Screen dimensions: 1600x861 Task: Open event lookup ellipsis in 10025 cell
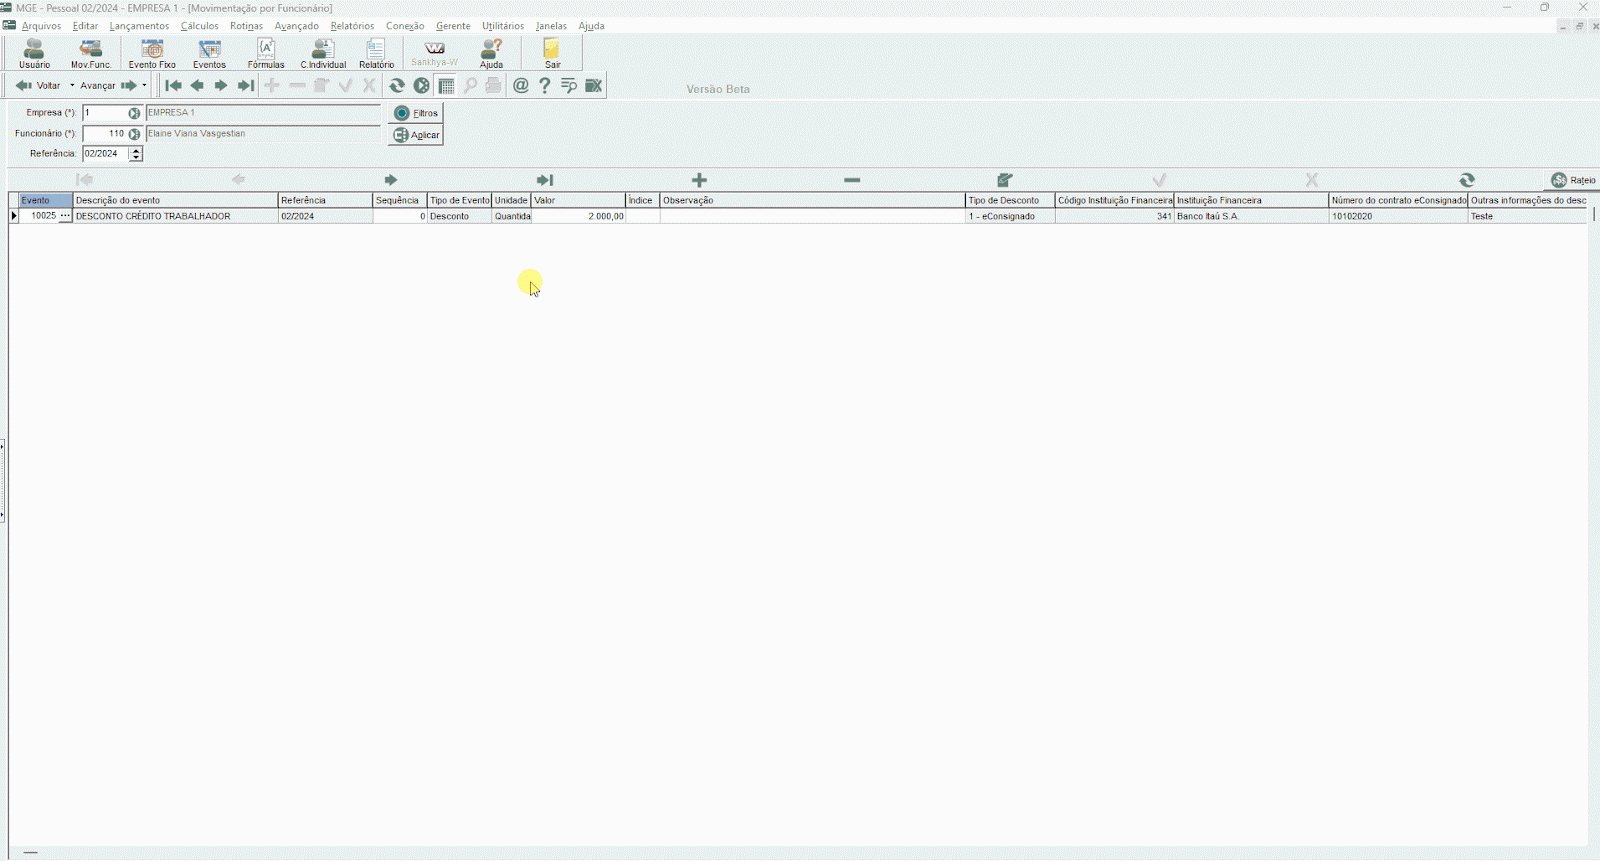65,216
